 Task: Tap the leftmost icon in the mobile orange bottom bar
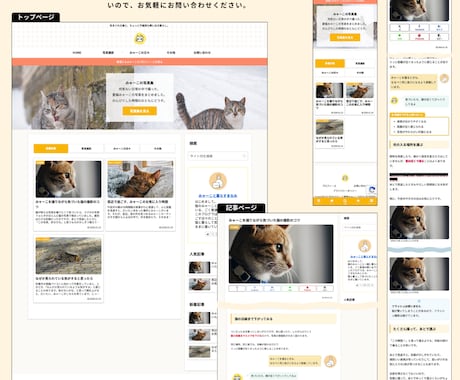pos(319,201)
